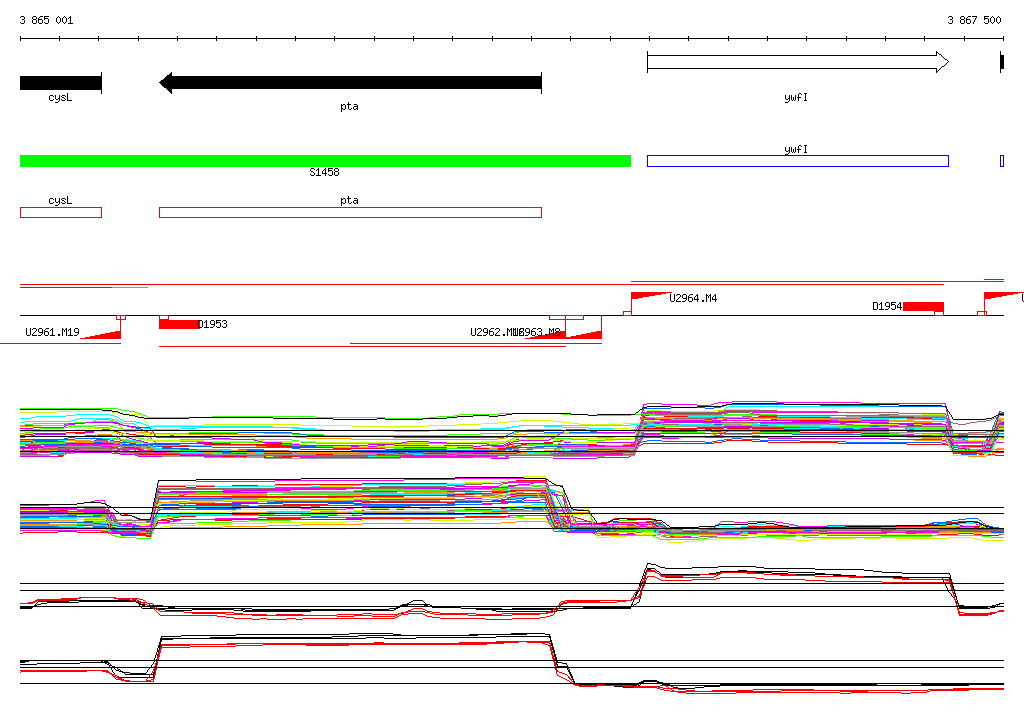Select the D1954 red terminator block
Image resolution: width=1024 pixels, height=714 pixels.
coord(923,306)
